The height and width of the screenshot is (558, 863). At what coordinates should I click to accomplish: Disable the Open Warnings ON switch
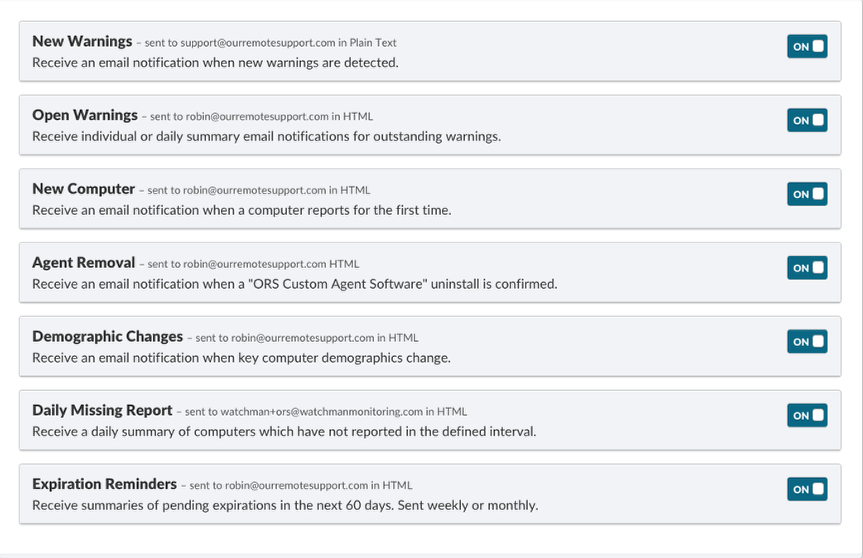pyautogui.click(x=807, y=120)
